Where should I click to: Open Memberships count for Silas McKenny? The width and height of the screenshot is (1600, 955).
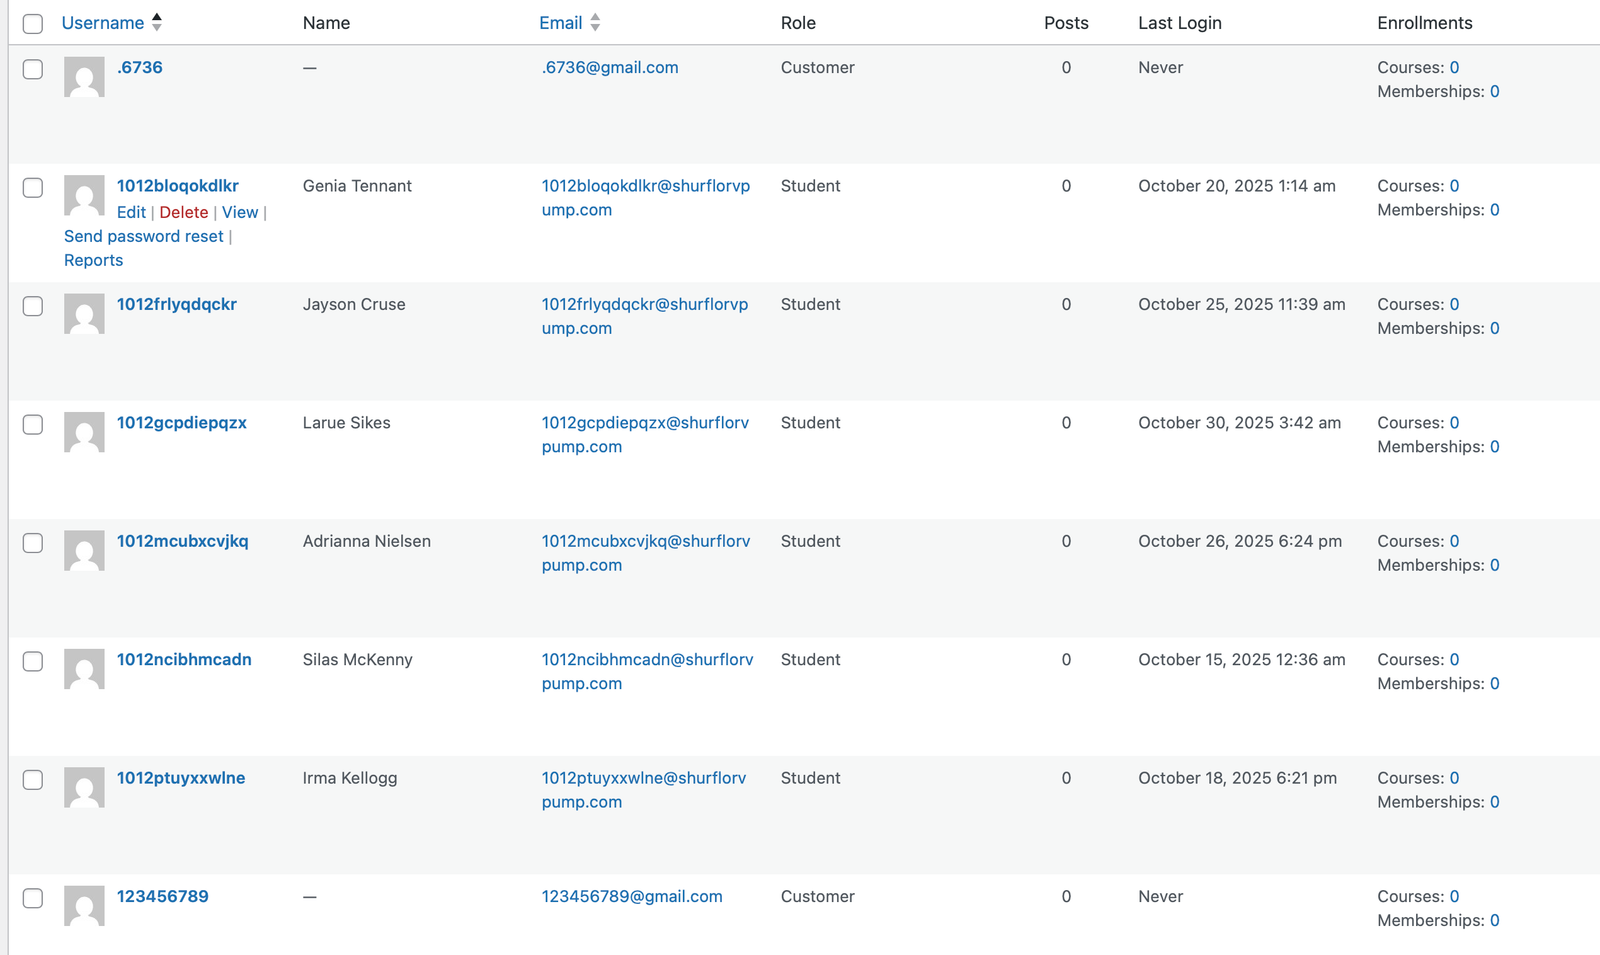(x=1494, y=683)
